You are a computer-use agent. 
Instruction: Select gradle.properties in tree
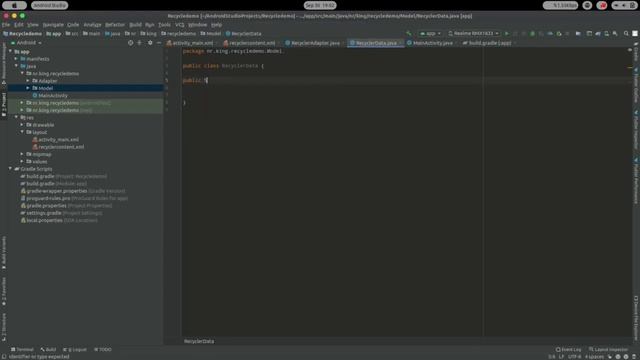46,206
